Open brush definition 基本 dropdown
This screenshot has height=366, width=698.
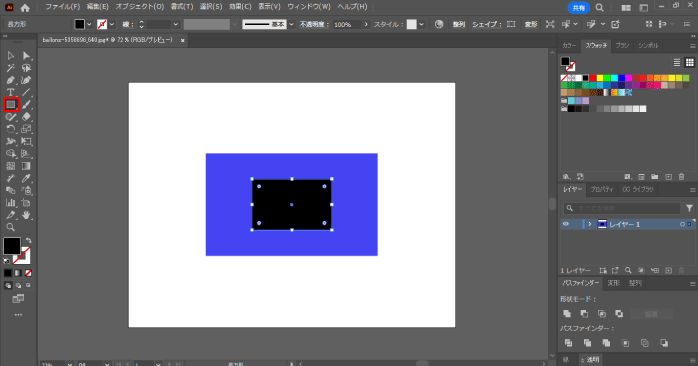point(292,24)
